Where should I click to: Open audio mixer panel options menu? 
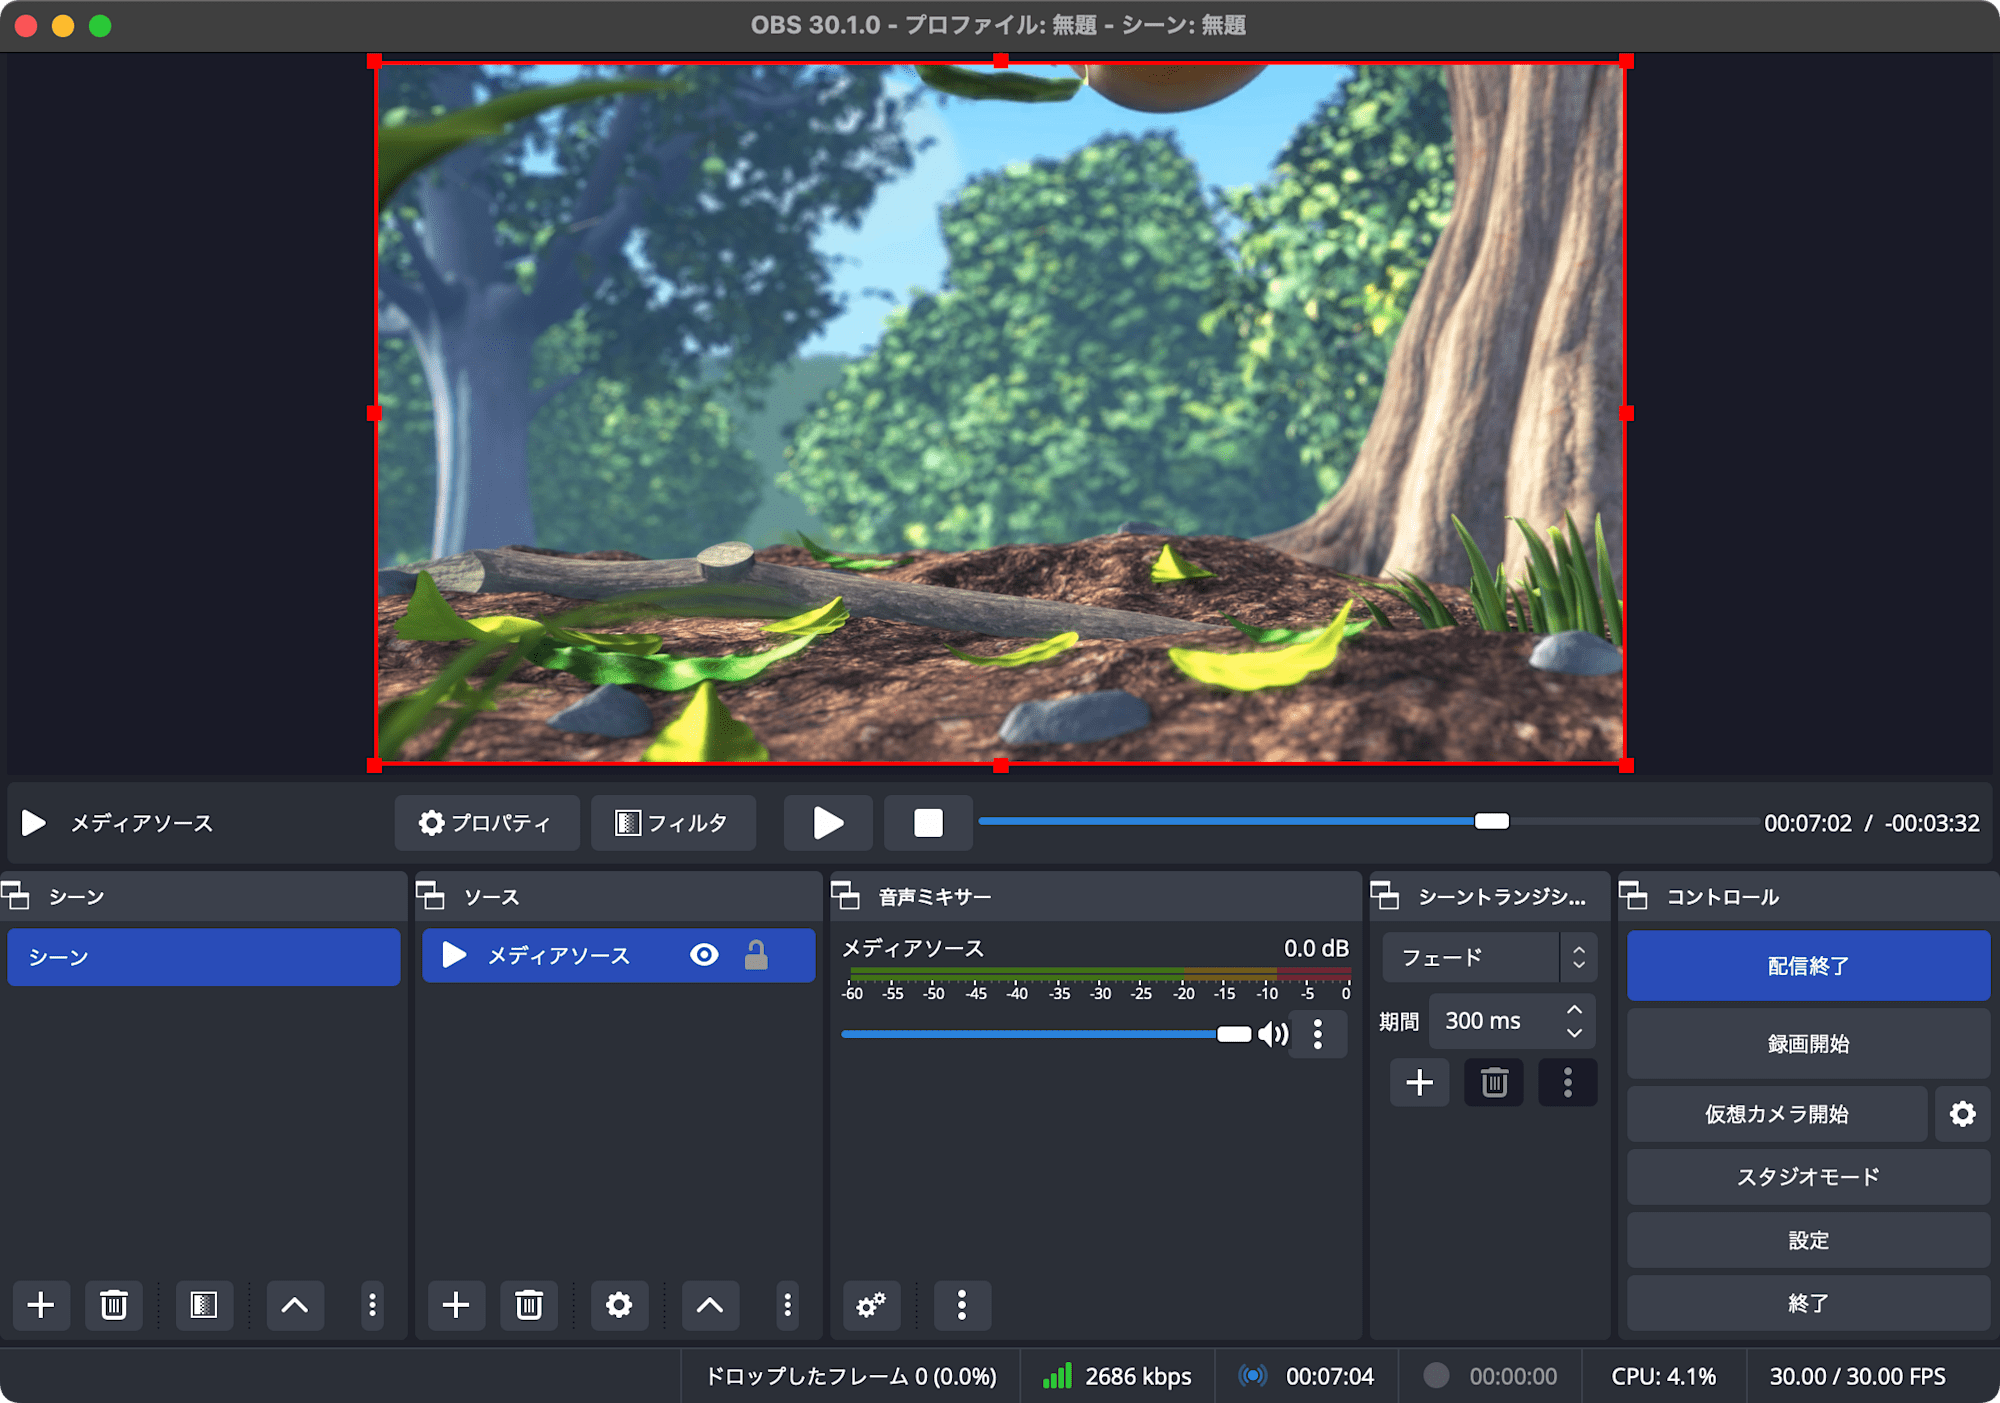[x=962, y=1305]
